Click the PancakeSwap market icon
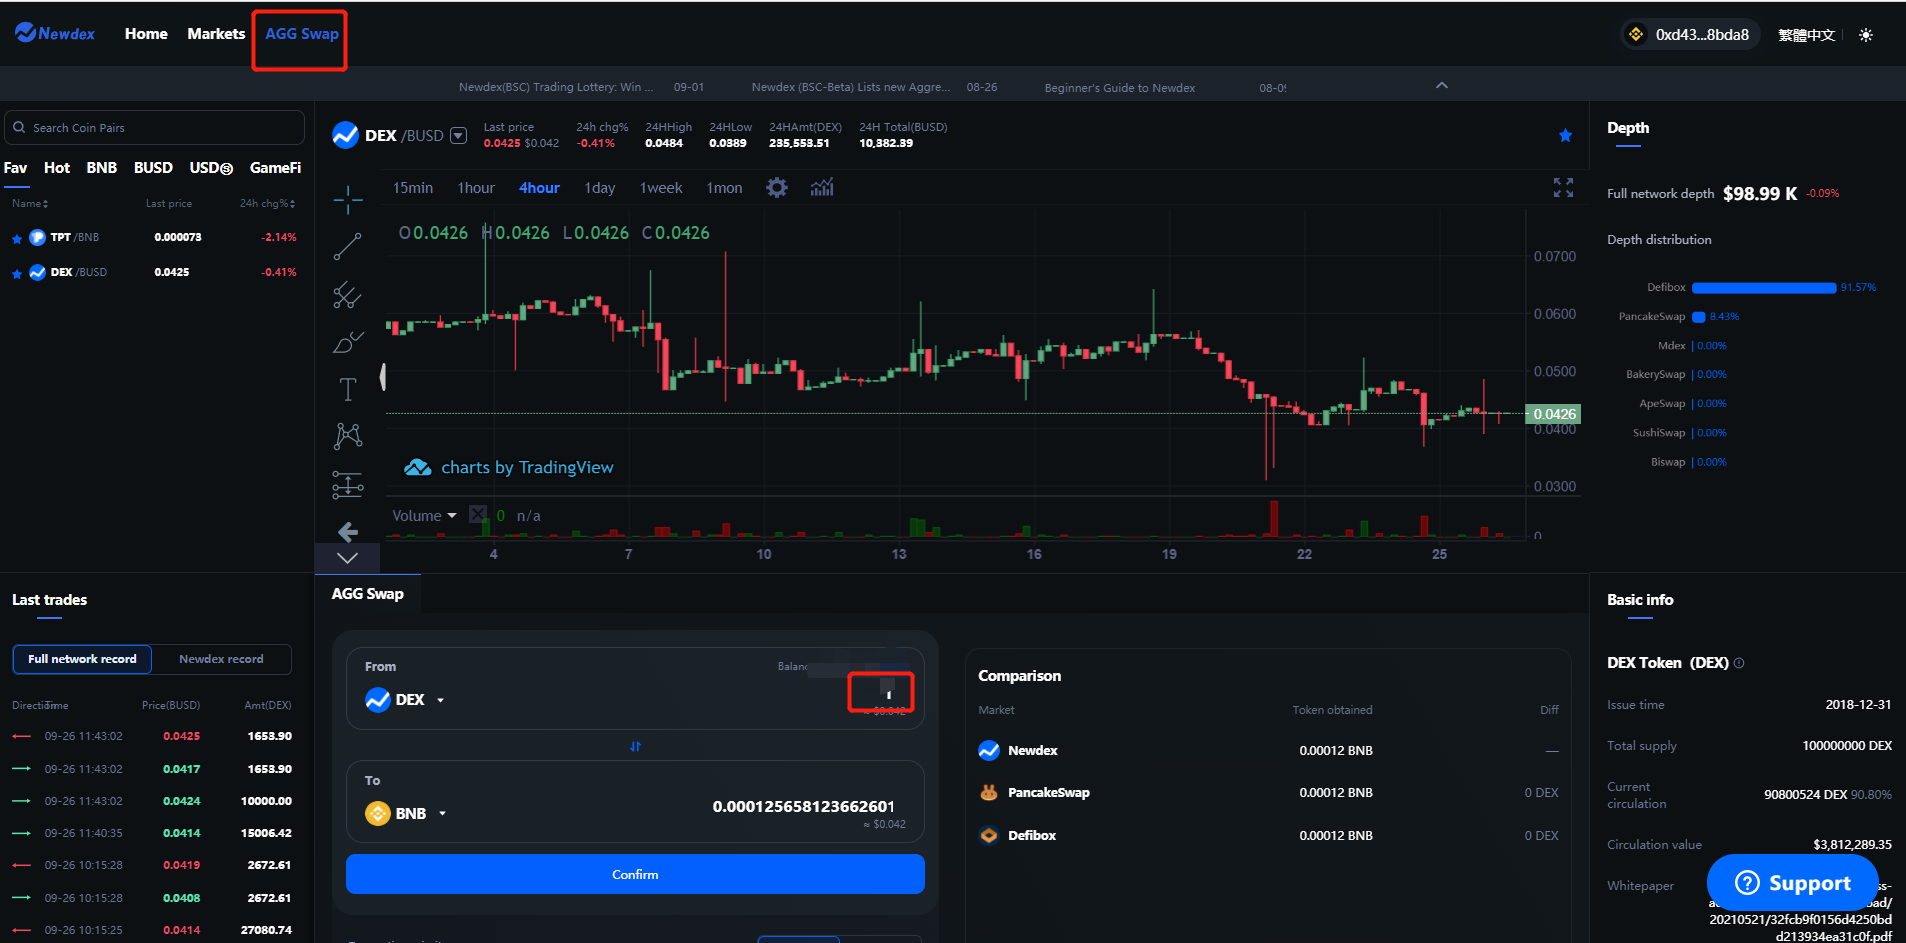The height and width of the screenshot is (943, 1906). pyautogui.click(x=989, y=793)
